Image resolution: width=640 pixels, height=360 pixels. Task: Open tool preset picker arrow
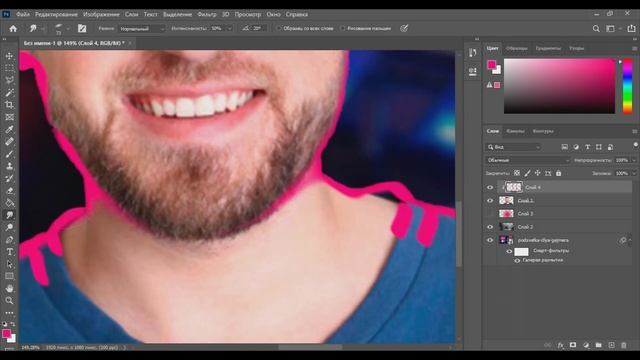(x=43, y=29)
